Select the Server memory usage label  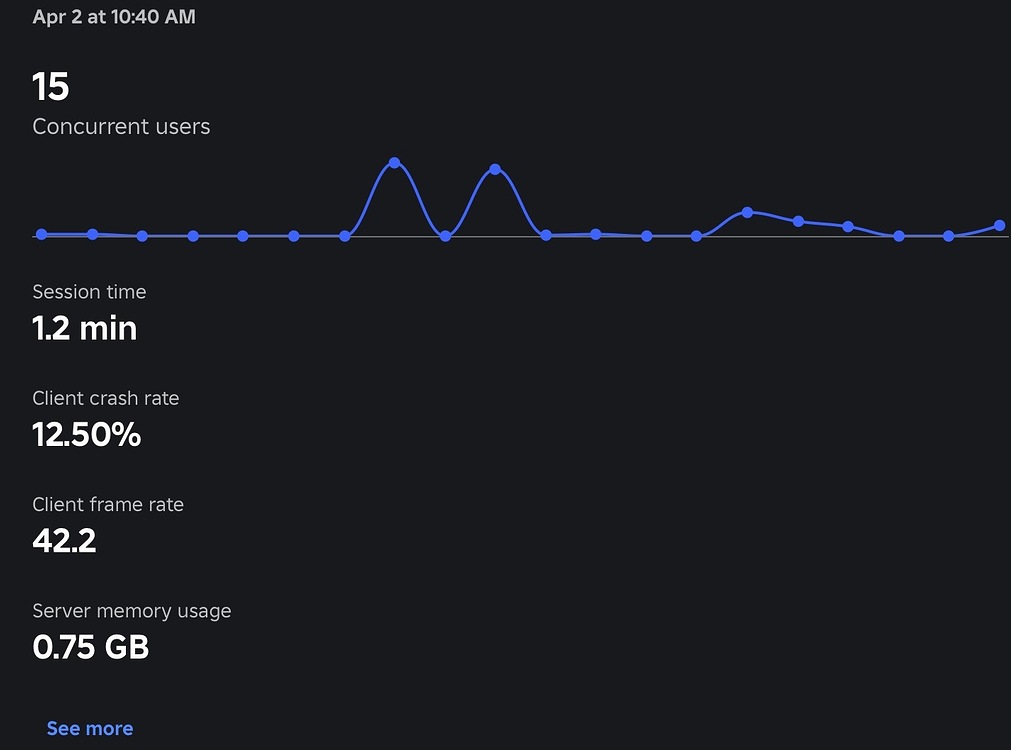pos(131,610)
